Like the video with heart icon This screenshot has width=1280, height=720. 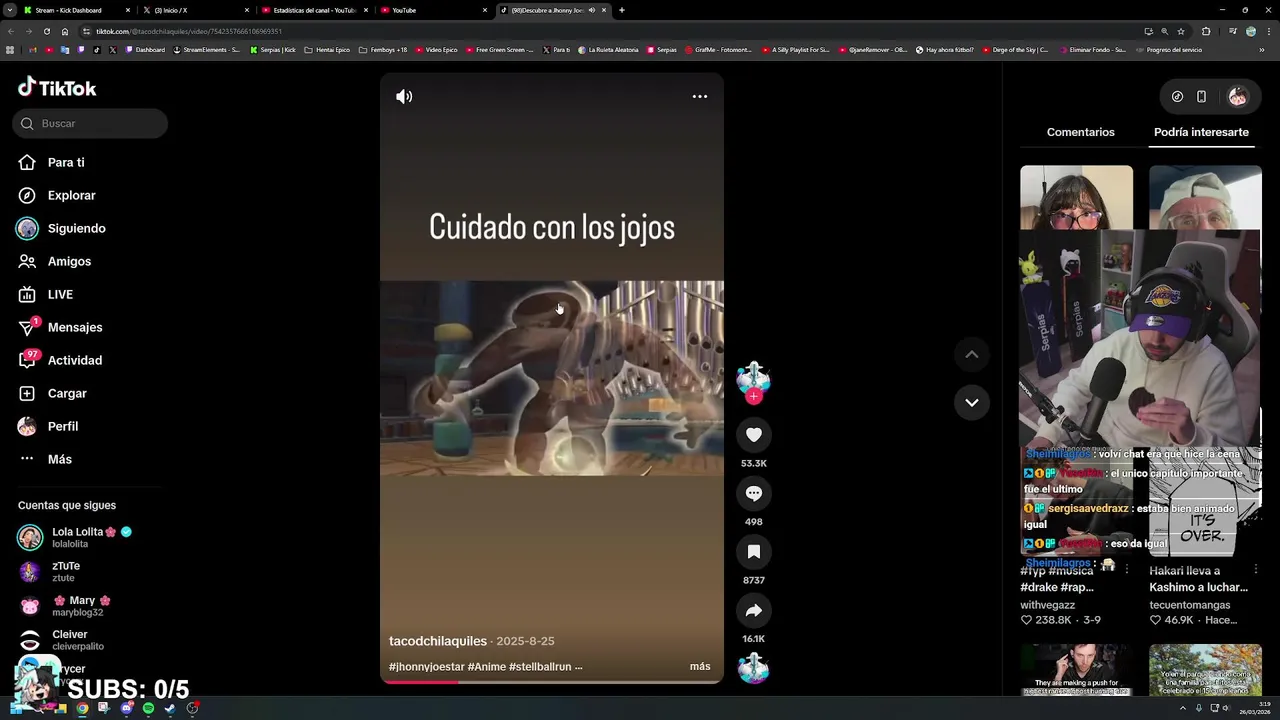(x=754, y=435)
